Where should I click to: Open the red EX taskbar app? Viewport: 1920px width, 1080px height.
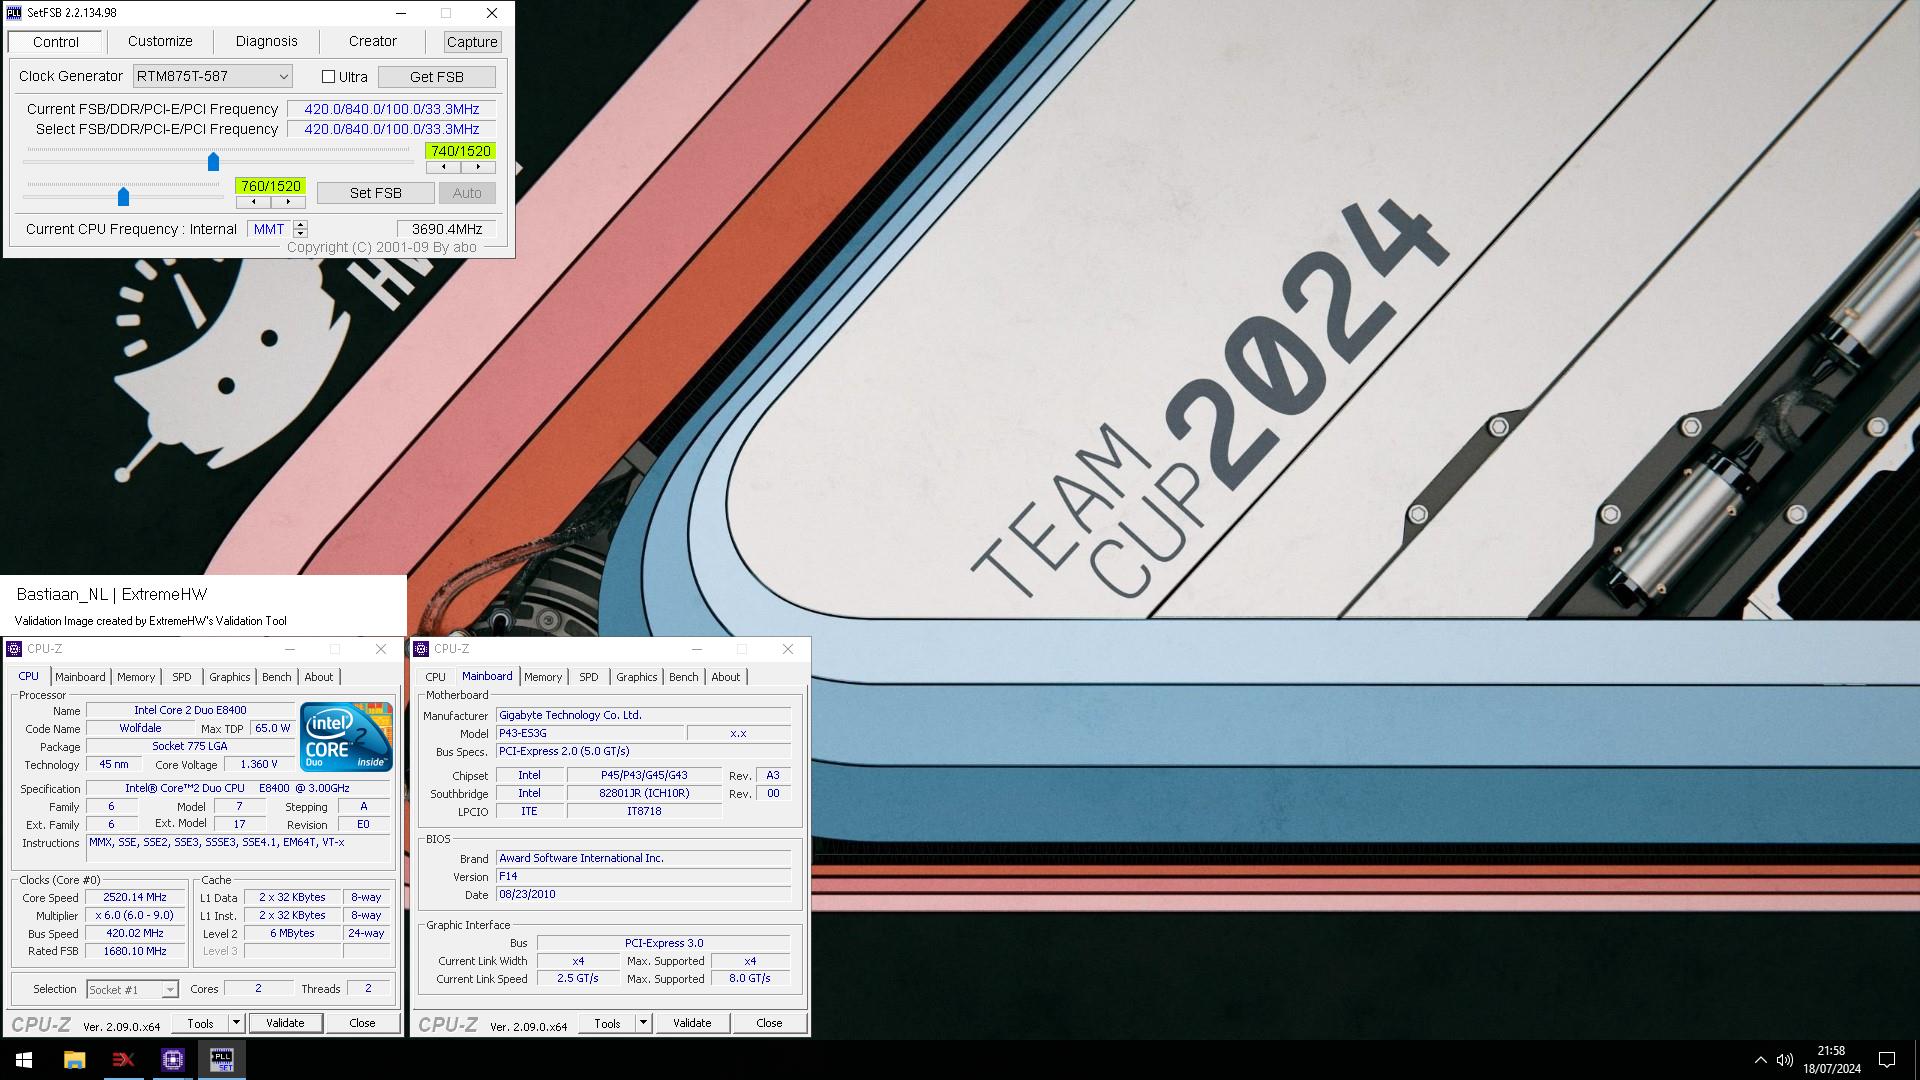pyautogui.click(x=123, y=1060)
